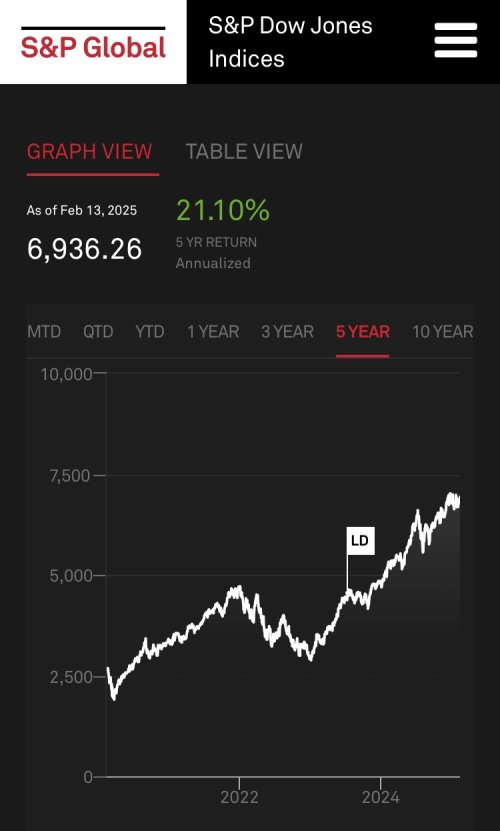Click the 21.10% return figure

pyautogui.click(x=223, y=210)
